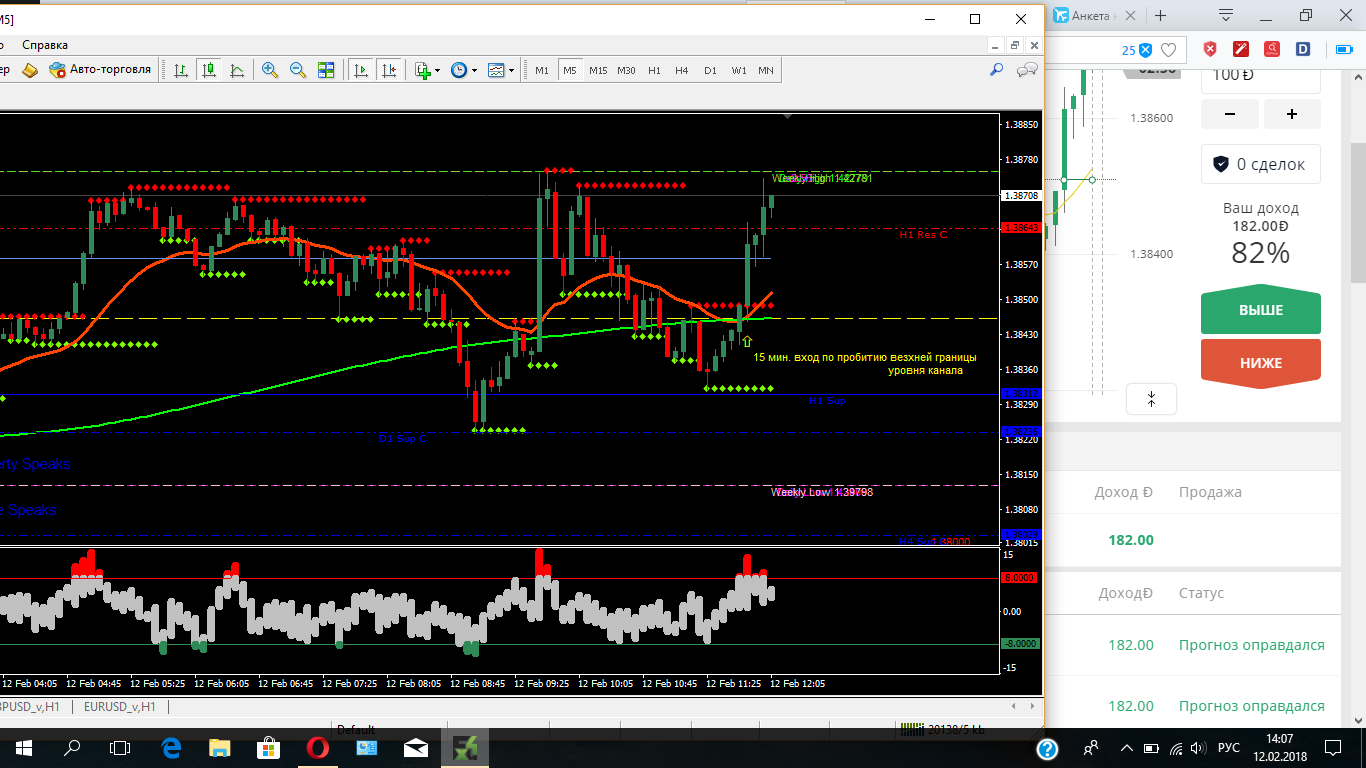
Task: Zoom in on the chart
Action: [270, 70]
